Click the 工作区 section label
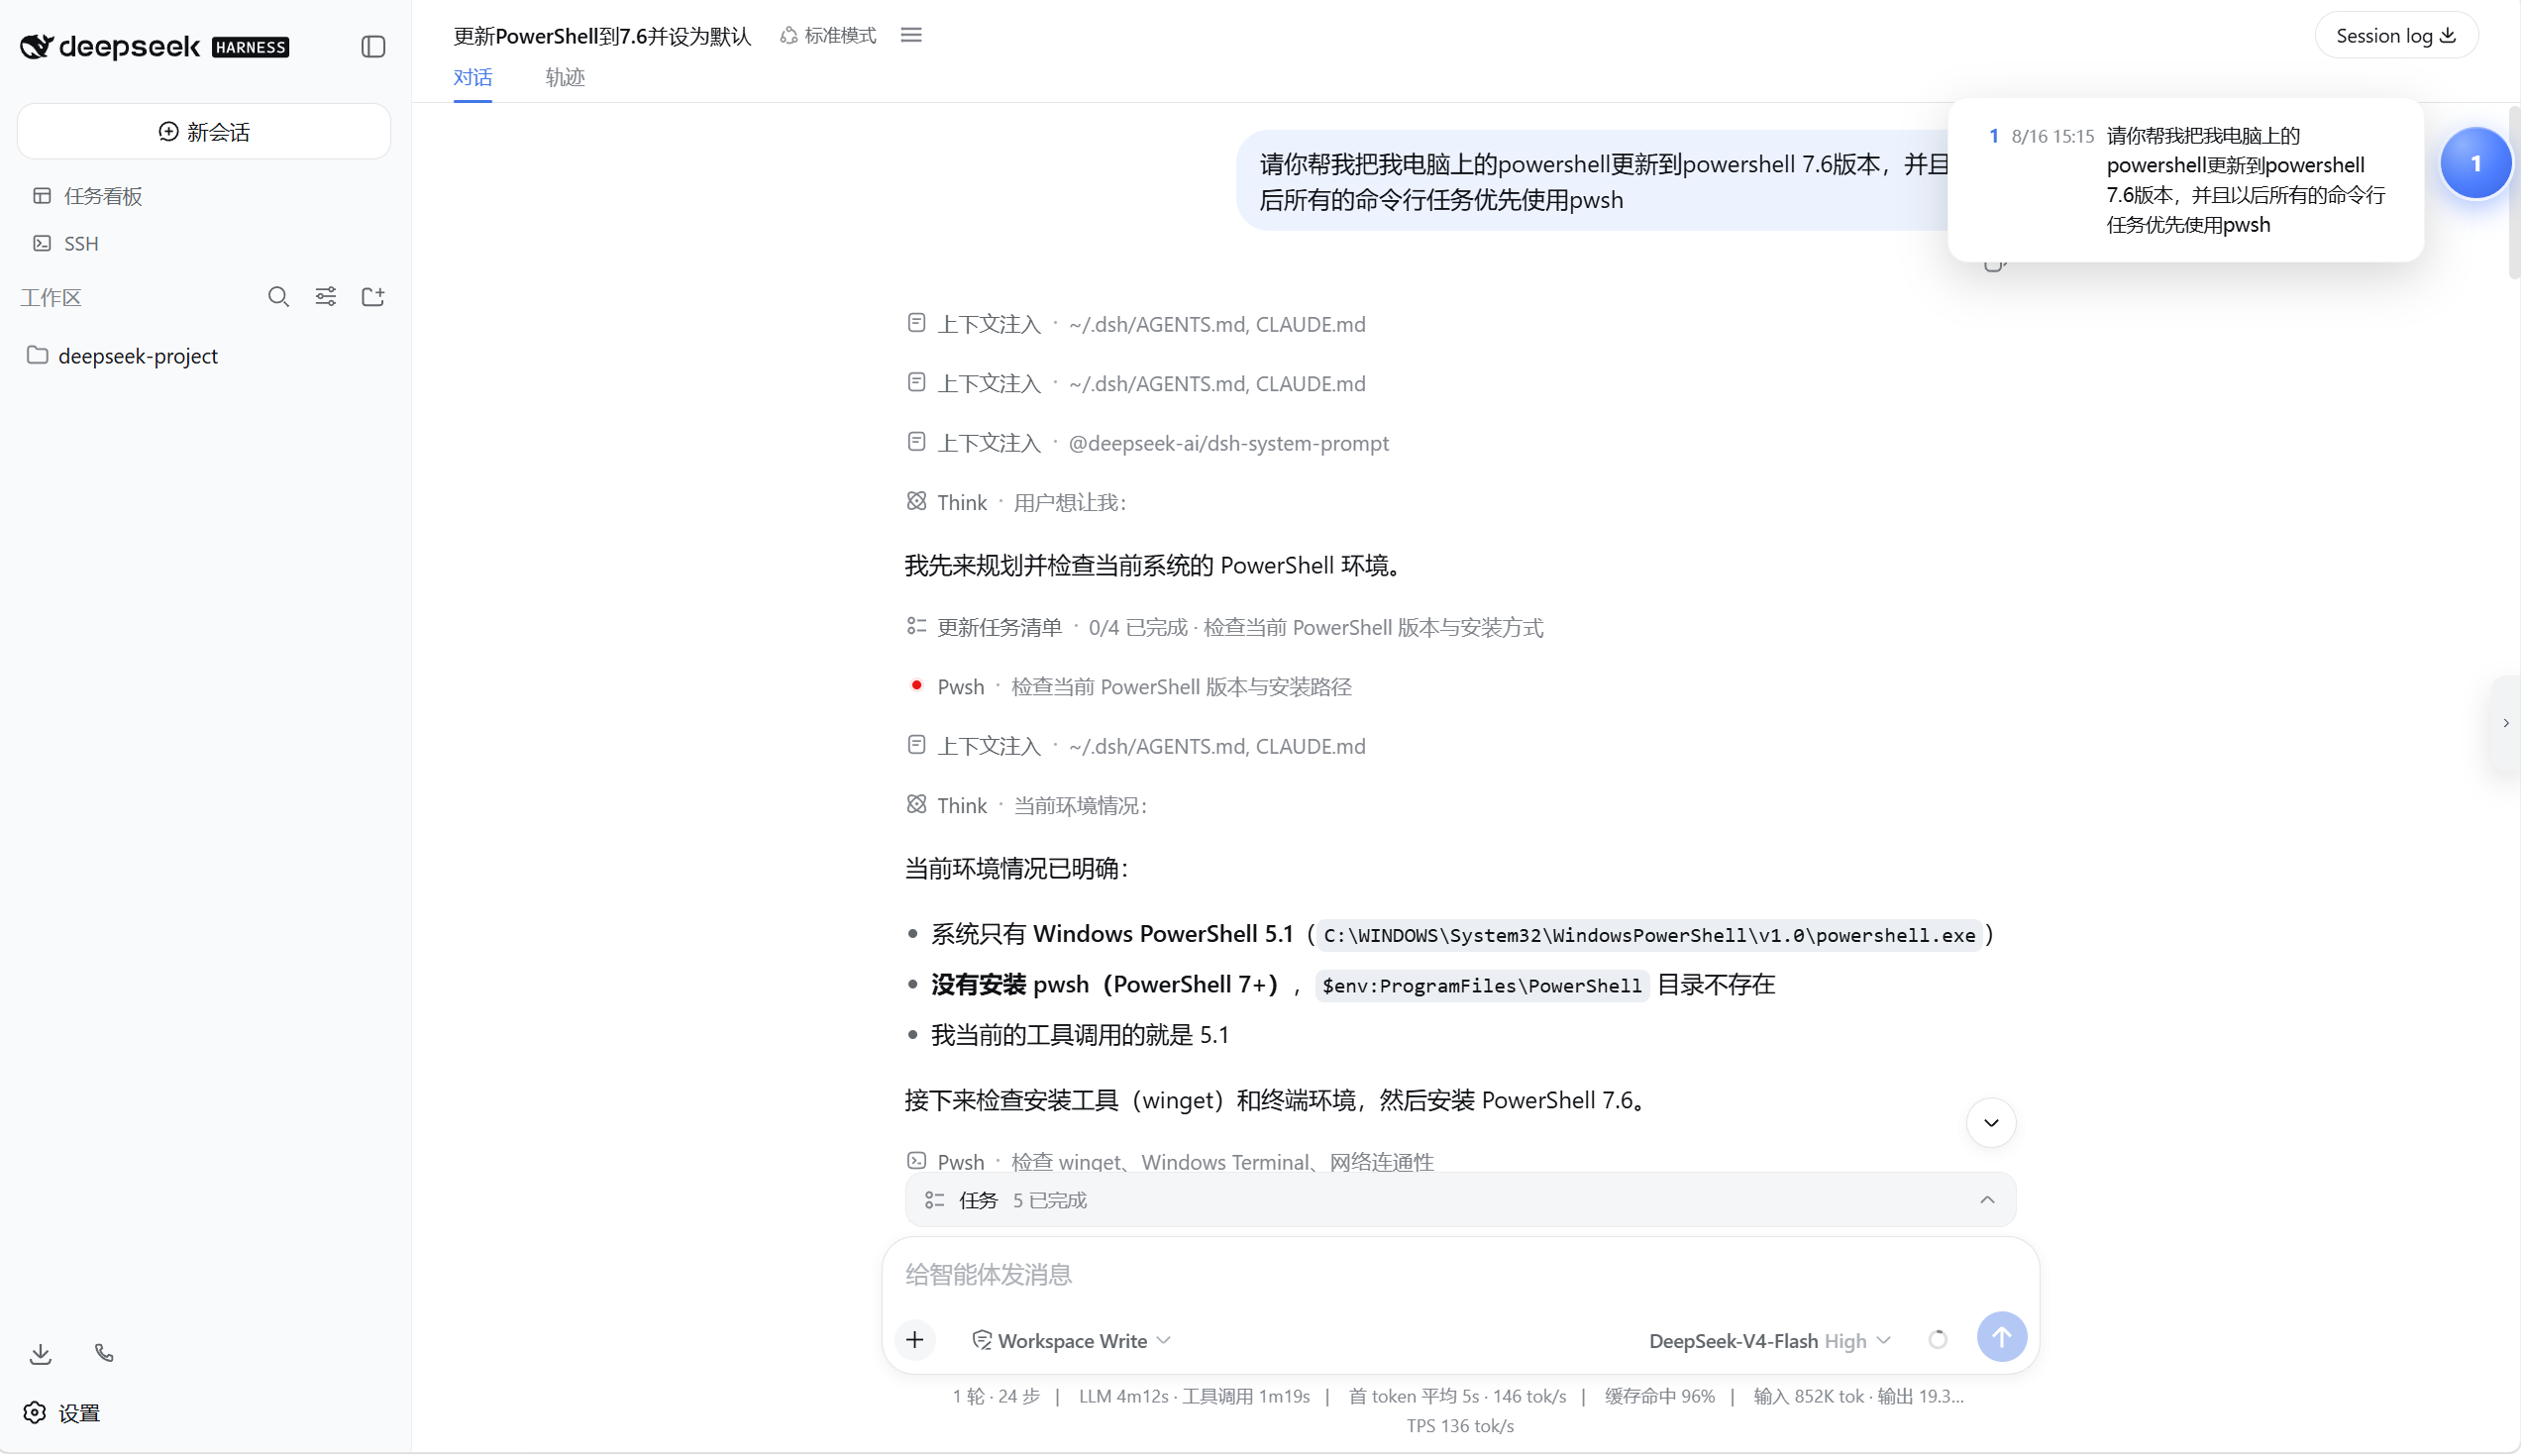Screen dimensions: 2524x1456 click(x=51, y=298)
